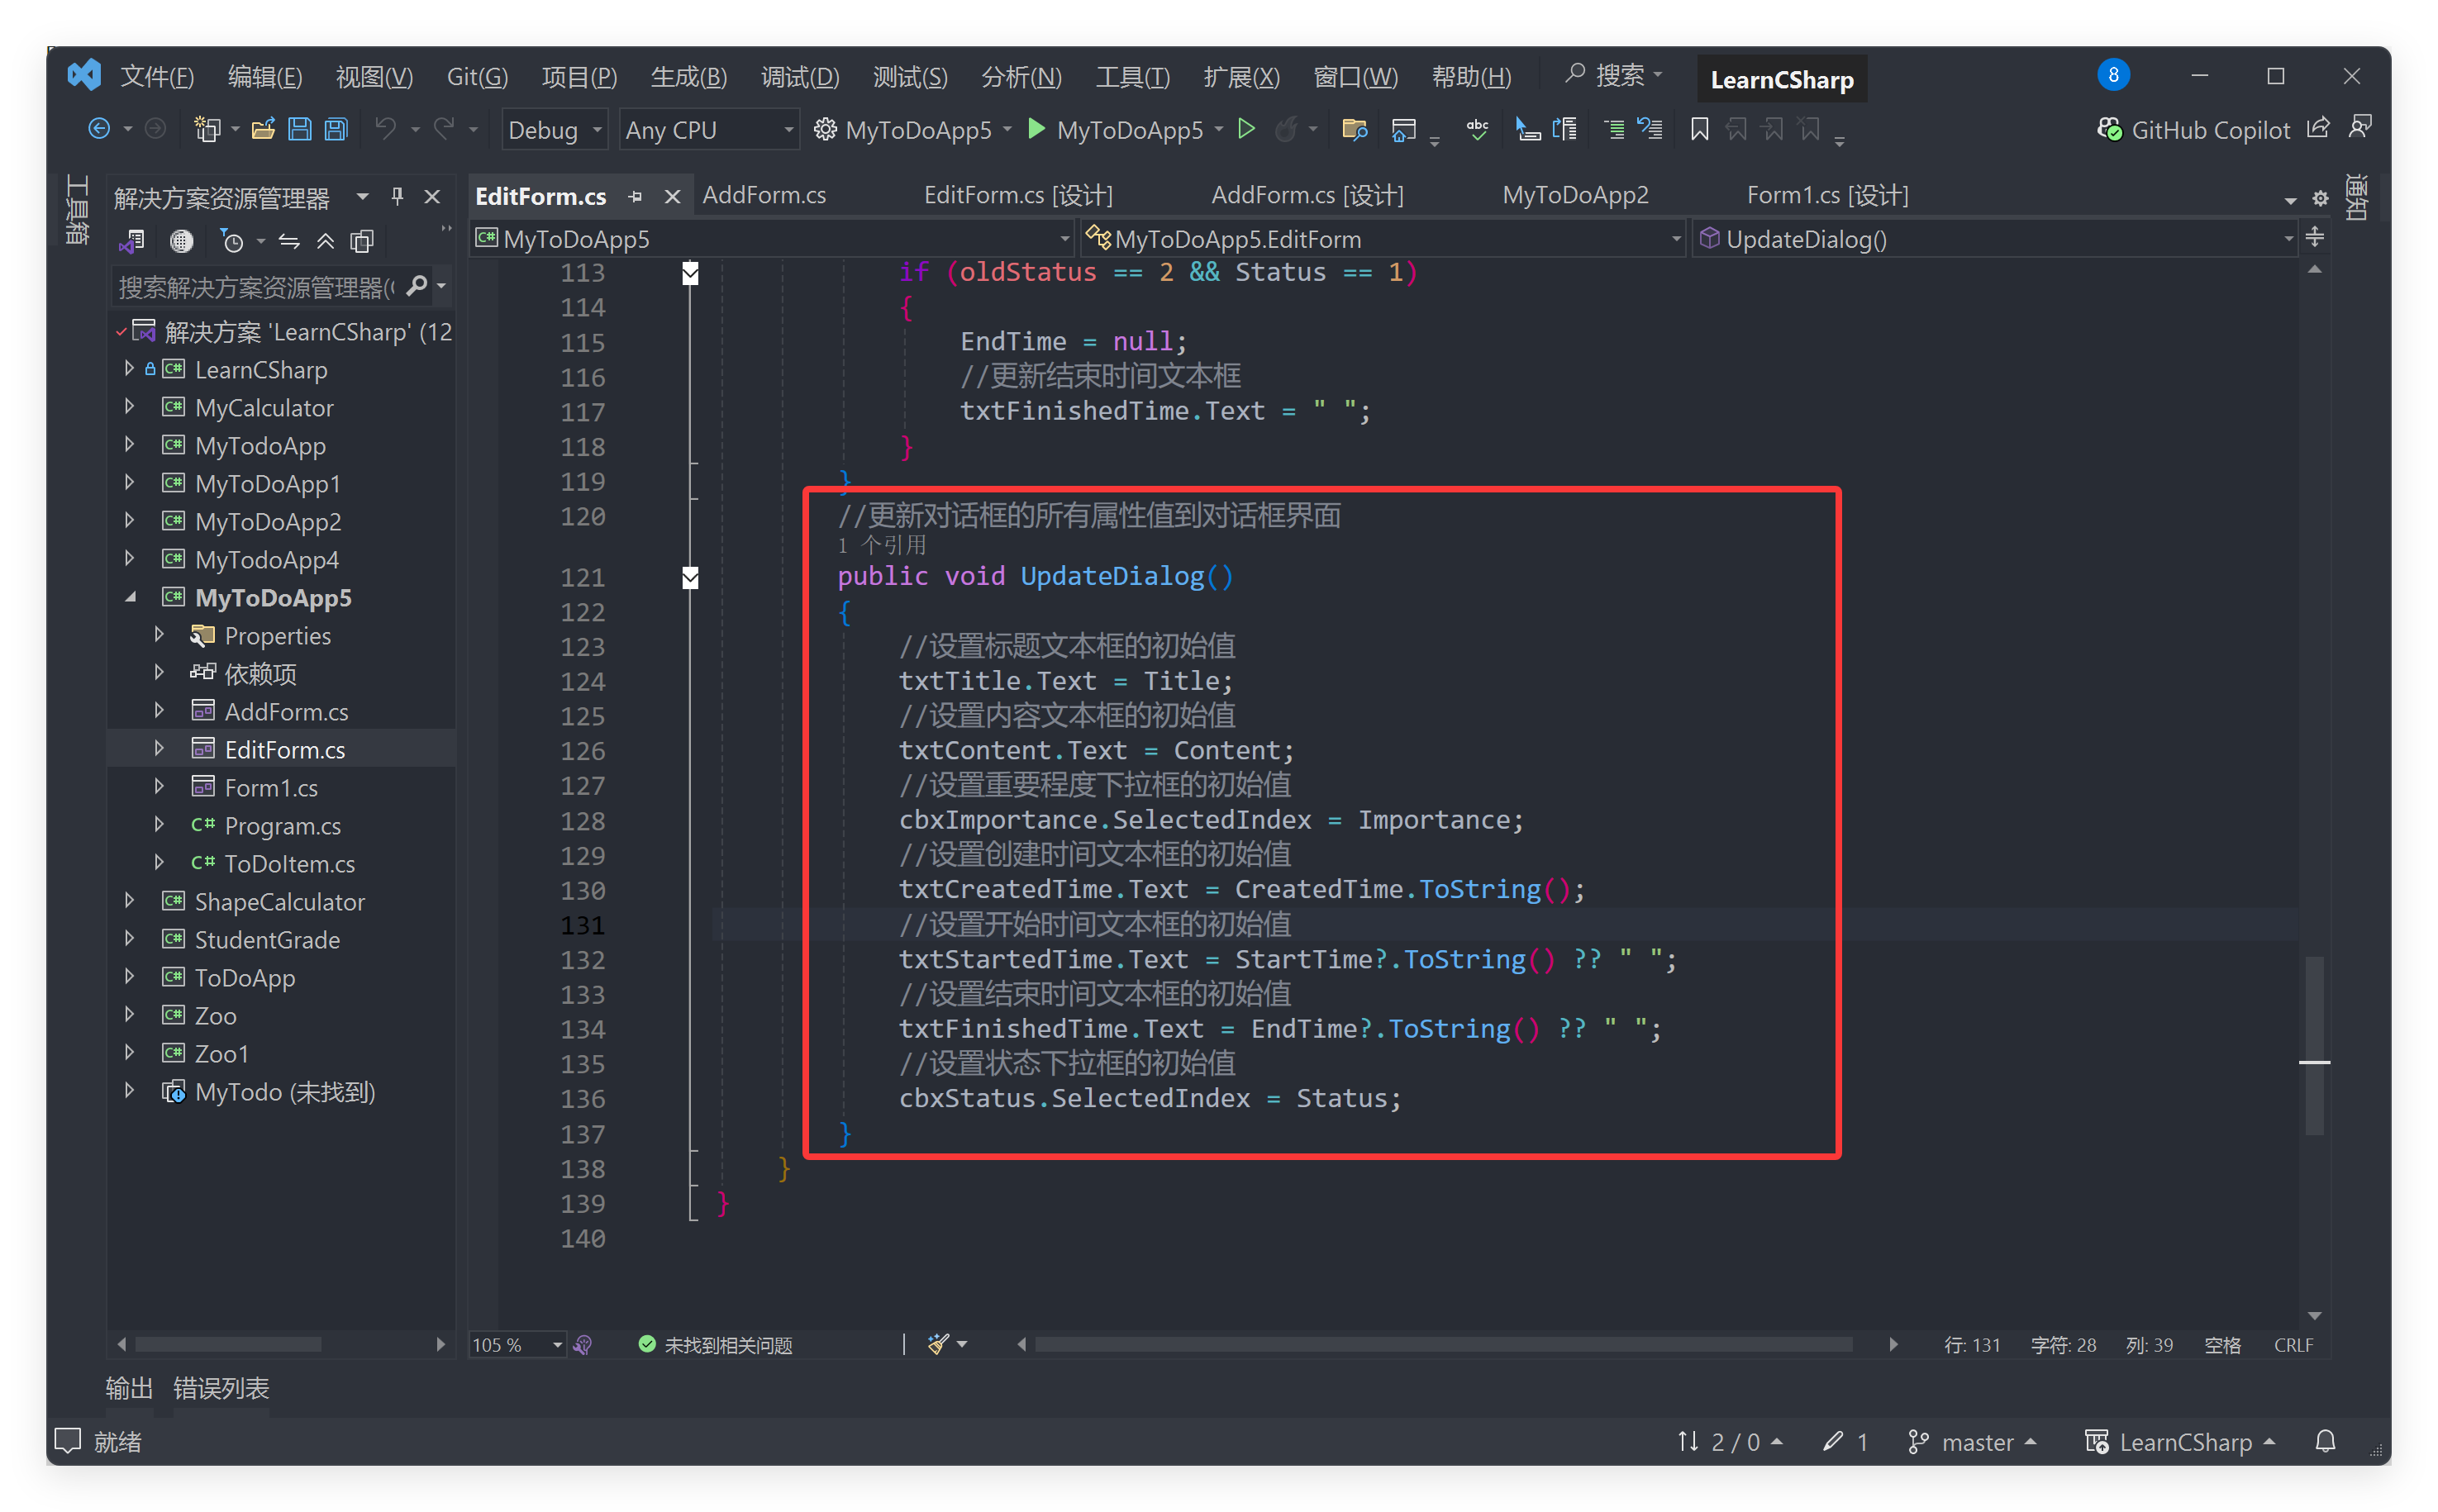This screenshot has height=1512, width=2438.
Task: Expand the Properties folder node
Action: click(159, 635)
